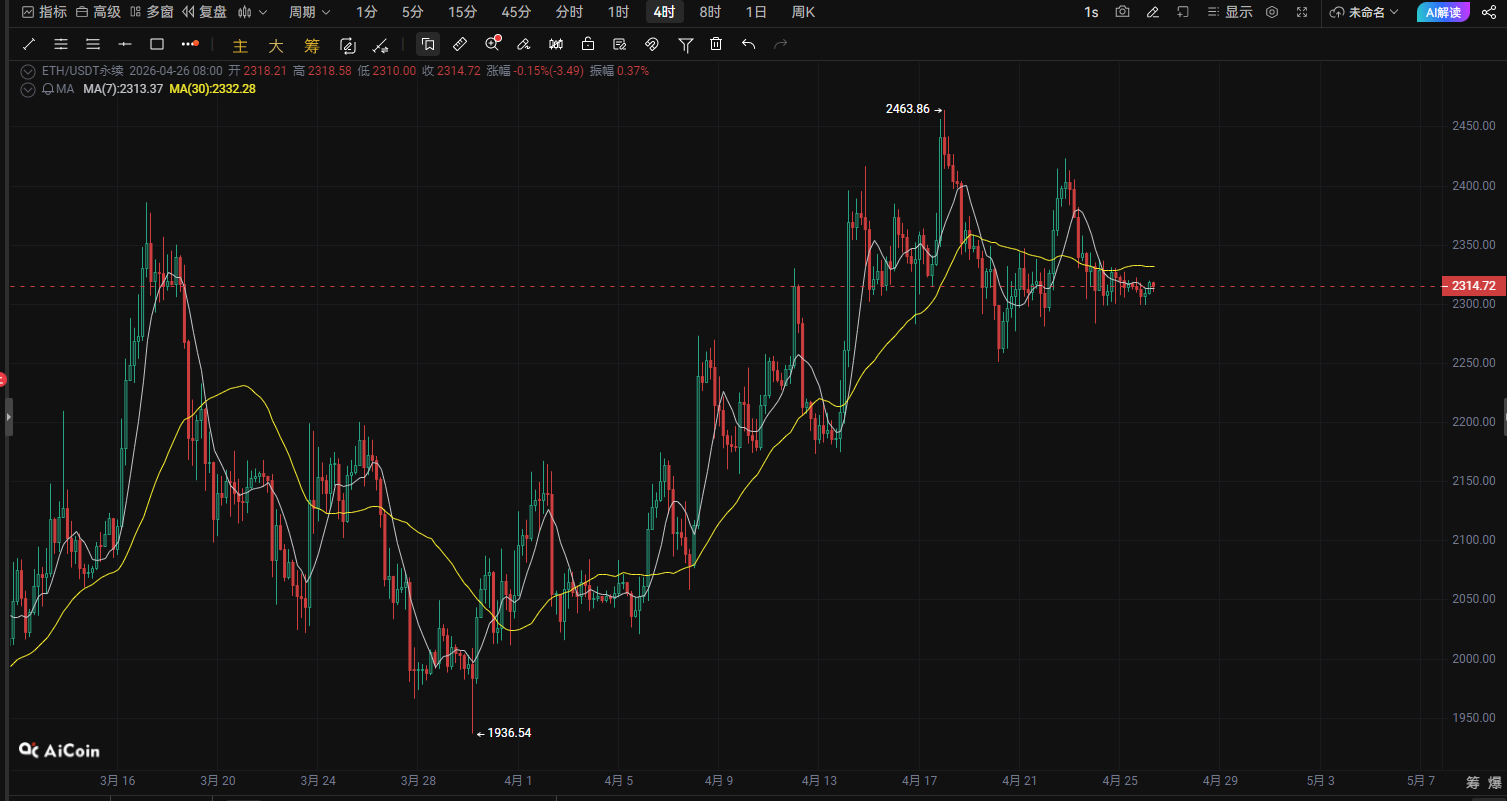The image size is (1507, 801).
Task: Toggle the 主 (main force) indicator
Action: [240, 45]
